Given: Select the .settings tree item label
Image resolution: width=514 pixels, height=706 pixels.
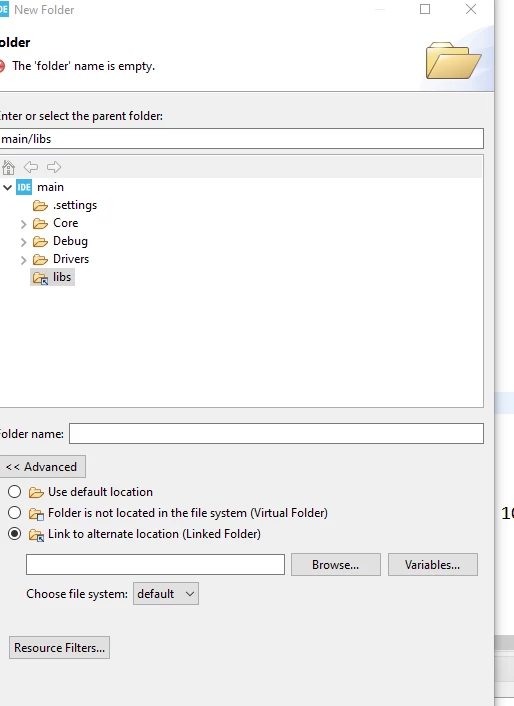Looking at the screenshot, I should point(75,205).
